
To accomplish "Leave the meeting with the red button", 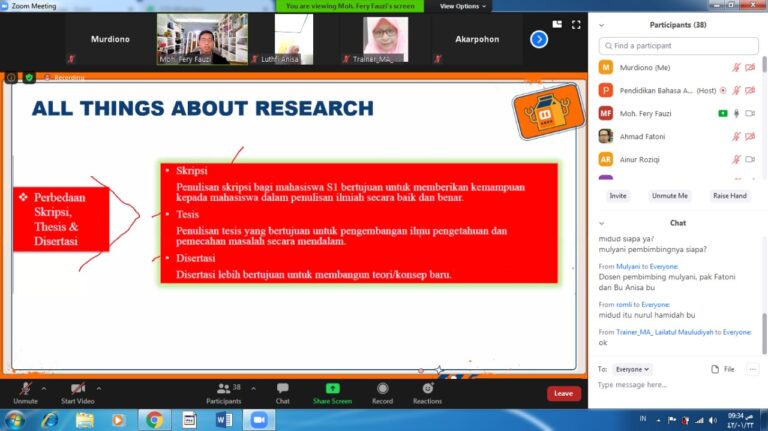I will 564,393.
